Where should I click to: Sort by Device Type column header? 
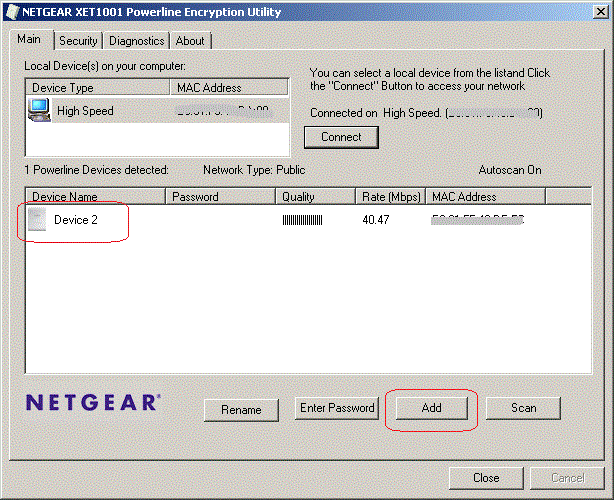(98, 87)
